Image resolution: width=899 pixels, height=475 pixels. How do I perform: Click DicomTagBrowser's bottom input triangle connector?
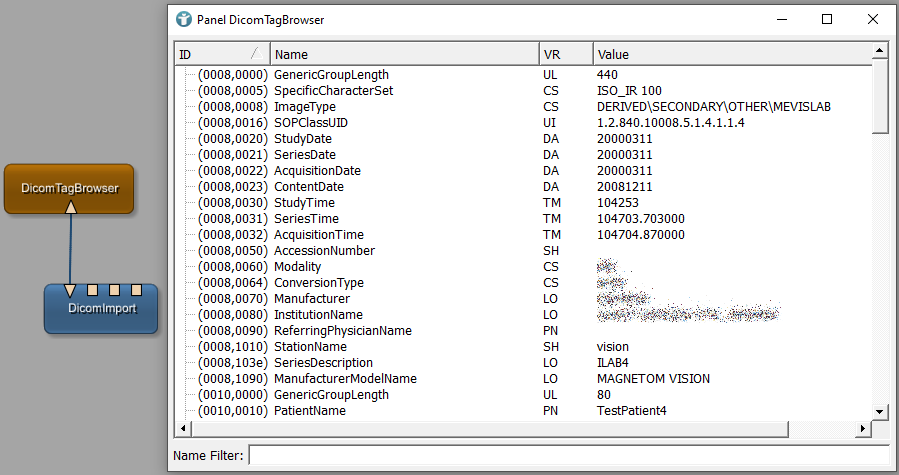[70, 207]
